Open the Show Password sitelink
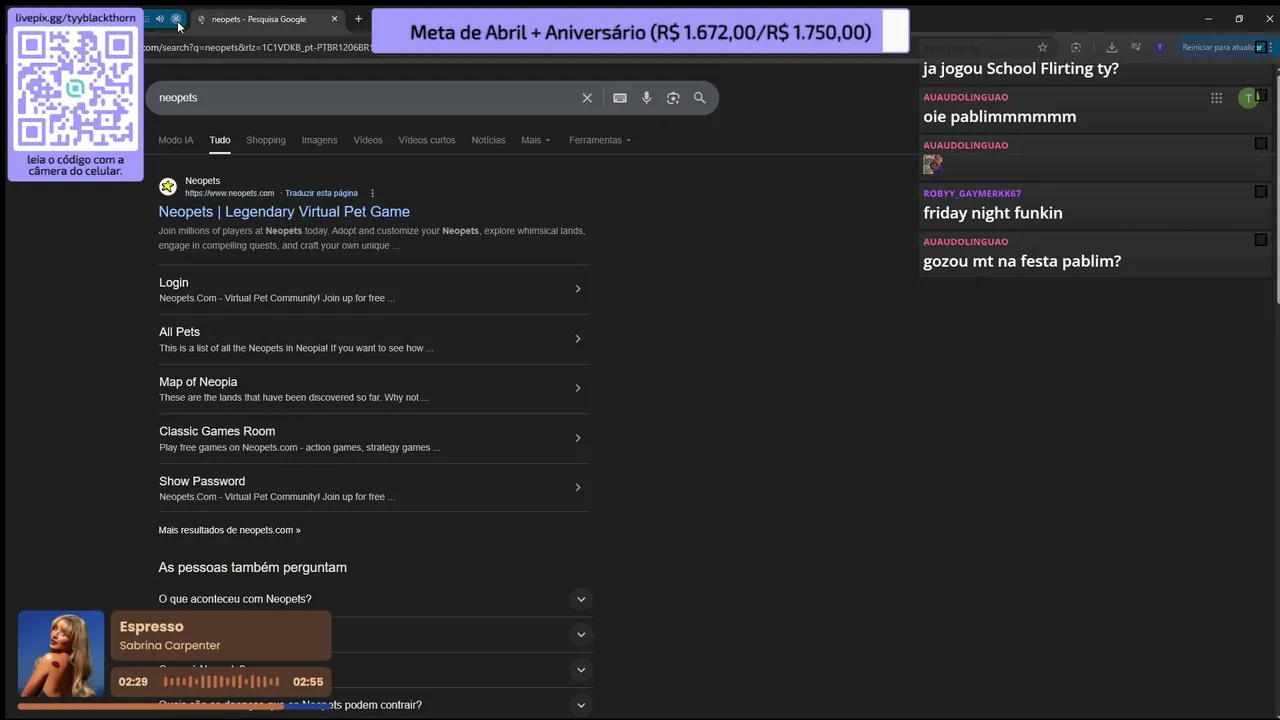 tap(202, 481)
